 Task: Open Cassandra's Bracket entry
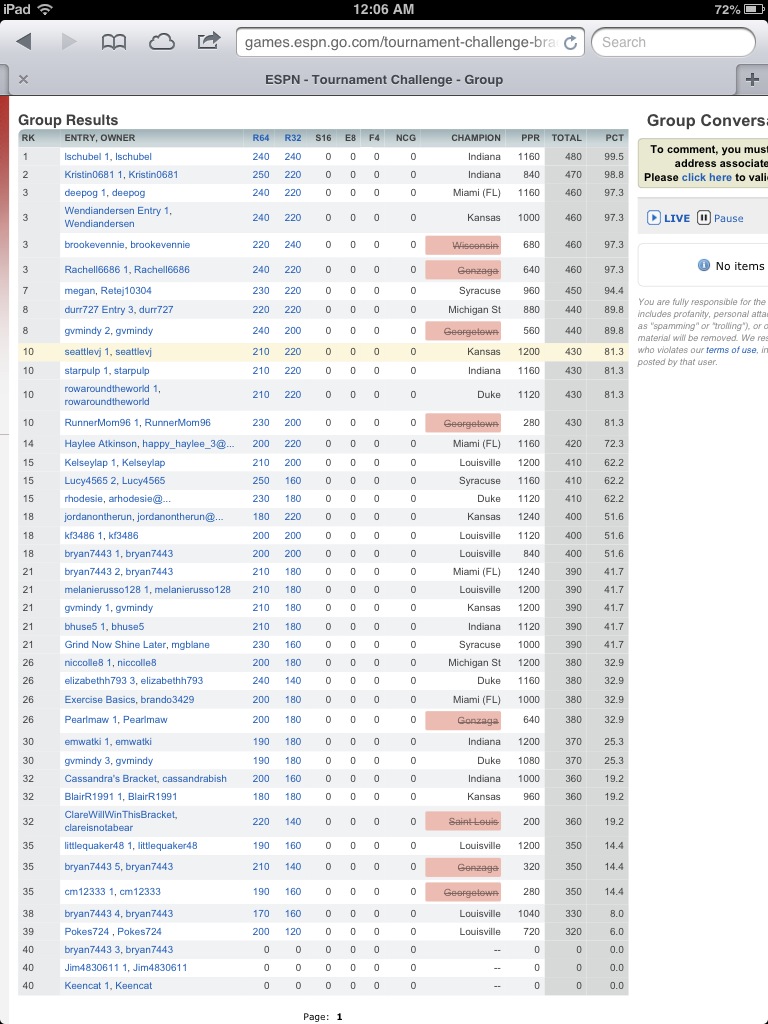pyautogui.click(x=145, y=778)
